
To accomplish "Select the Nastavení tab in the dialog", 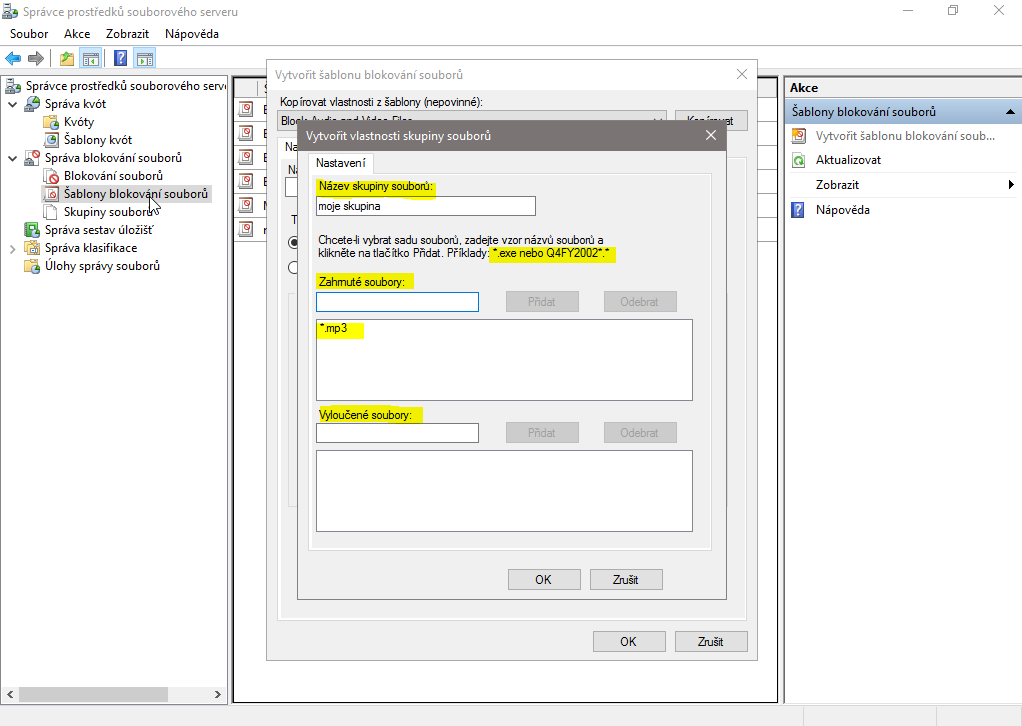I will [x=340, y=163].
